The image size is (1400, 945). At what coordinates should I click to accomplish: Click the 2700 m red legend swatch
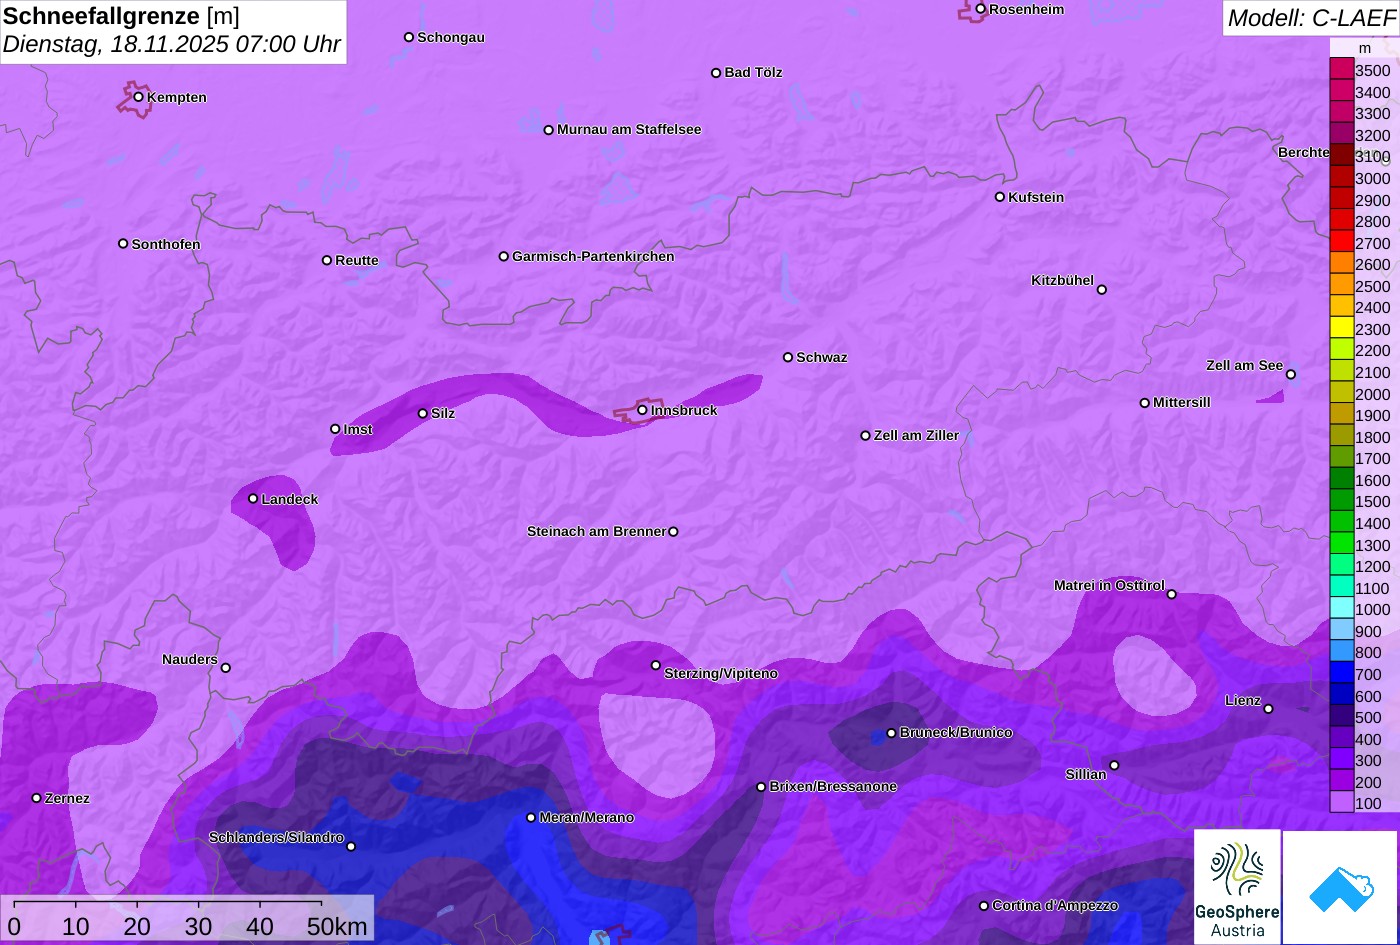tap(1341, 241)
